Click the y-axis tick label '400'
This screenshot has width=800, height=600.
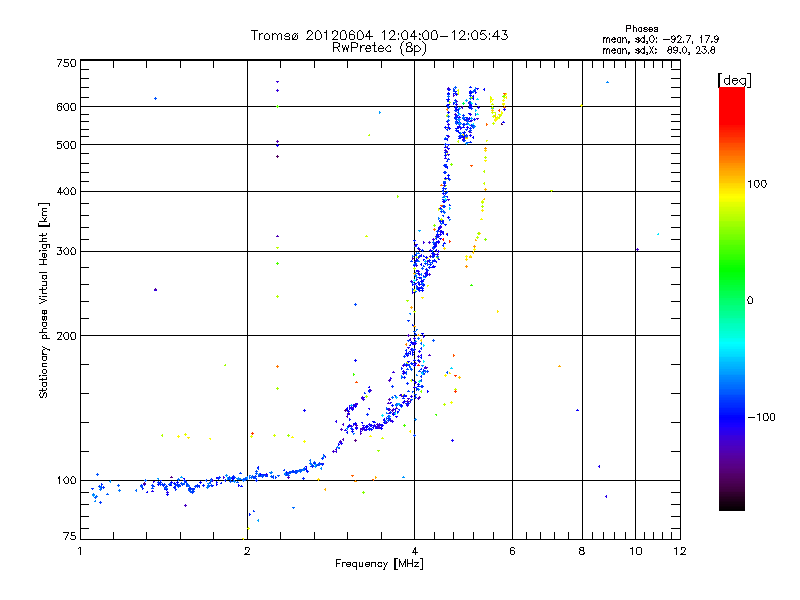click(66, 191)
